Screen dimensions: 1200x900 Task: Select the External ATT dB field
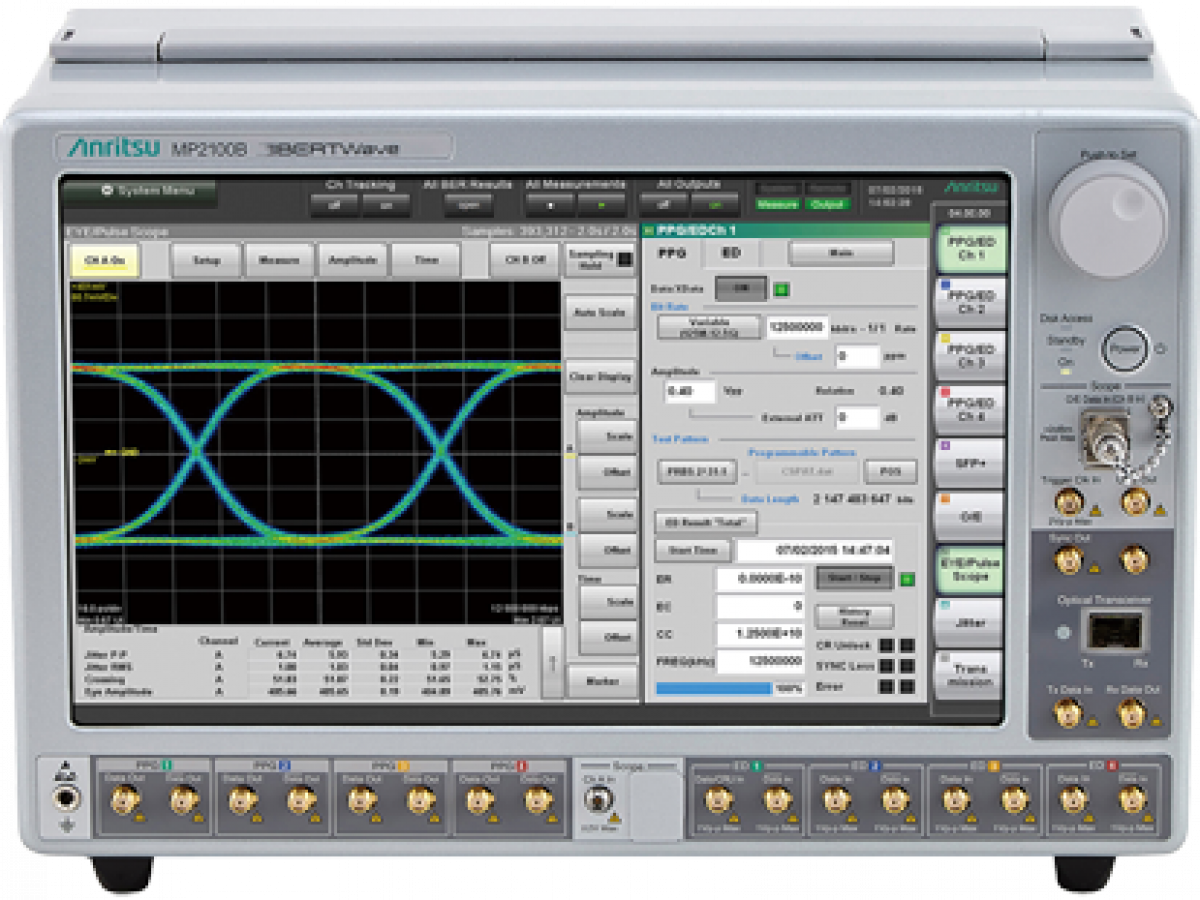[x=858, y=418]
